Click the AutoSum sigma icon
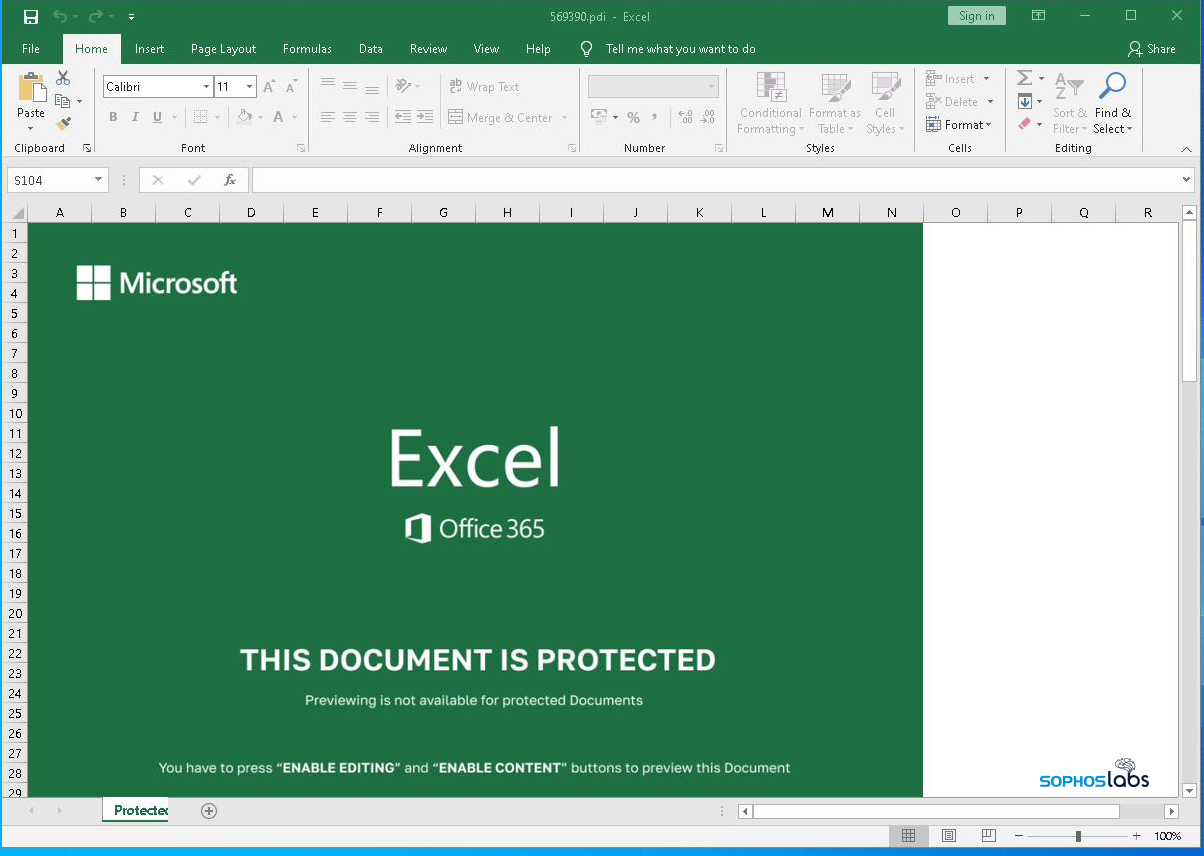 pyautogui.click(x=1024, y=78)
